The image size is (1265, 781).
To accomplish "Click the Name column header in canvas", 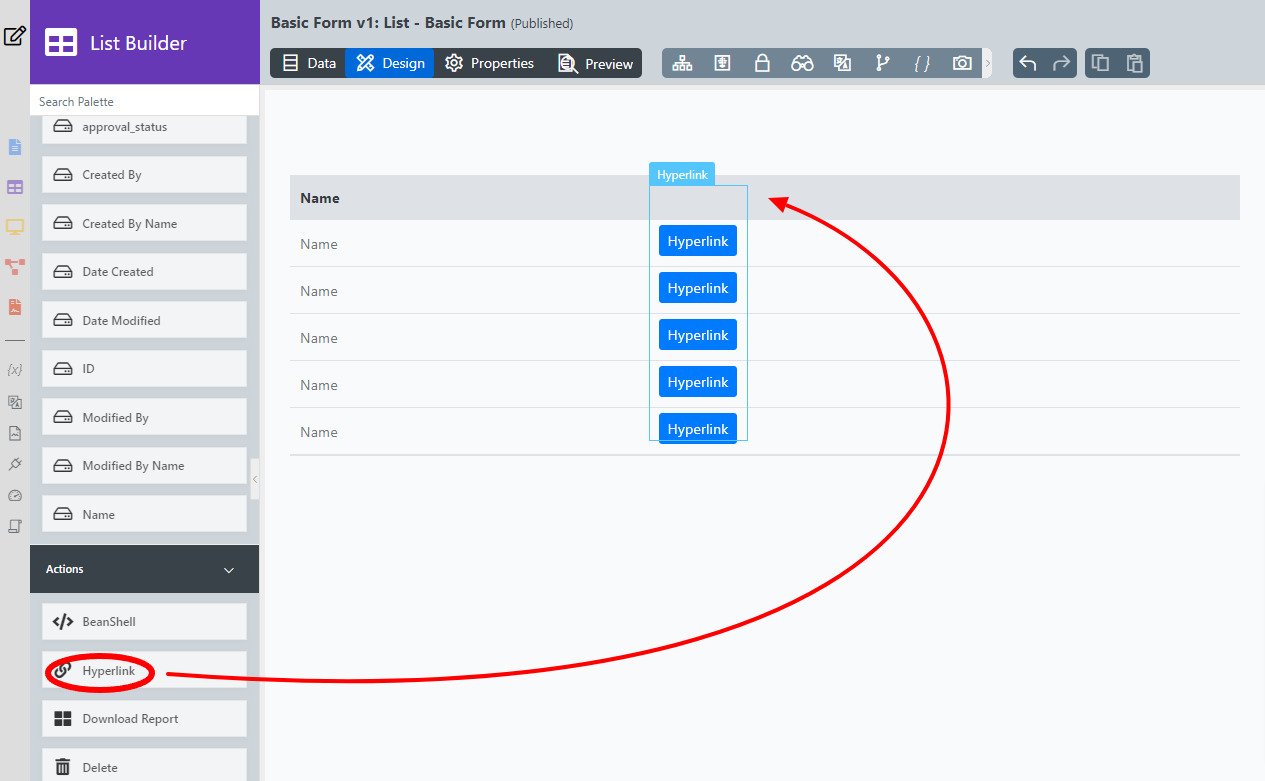I will tap(320, 198).
